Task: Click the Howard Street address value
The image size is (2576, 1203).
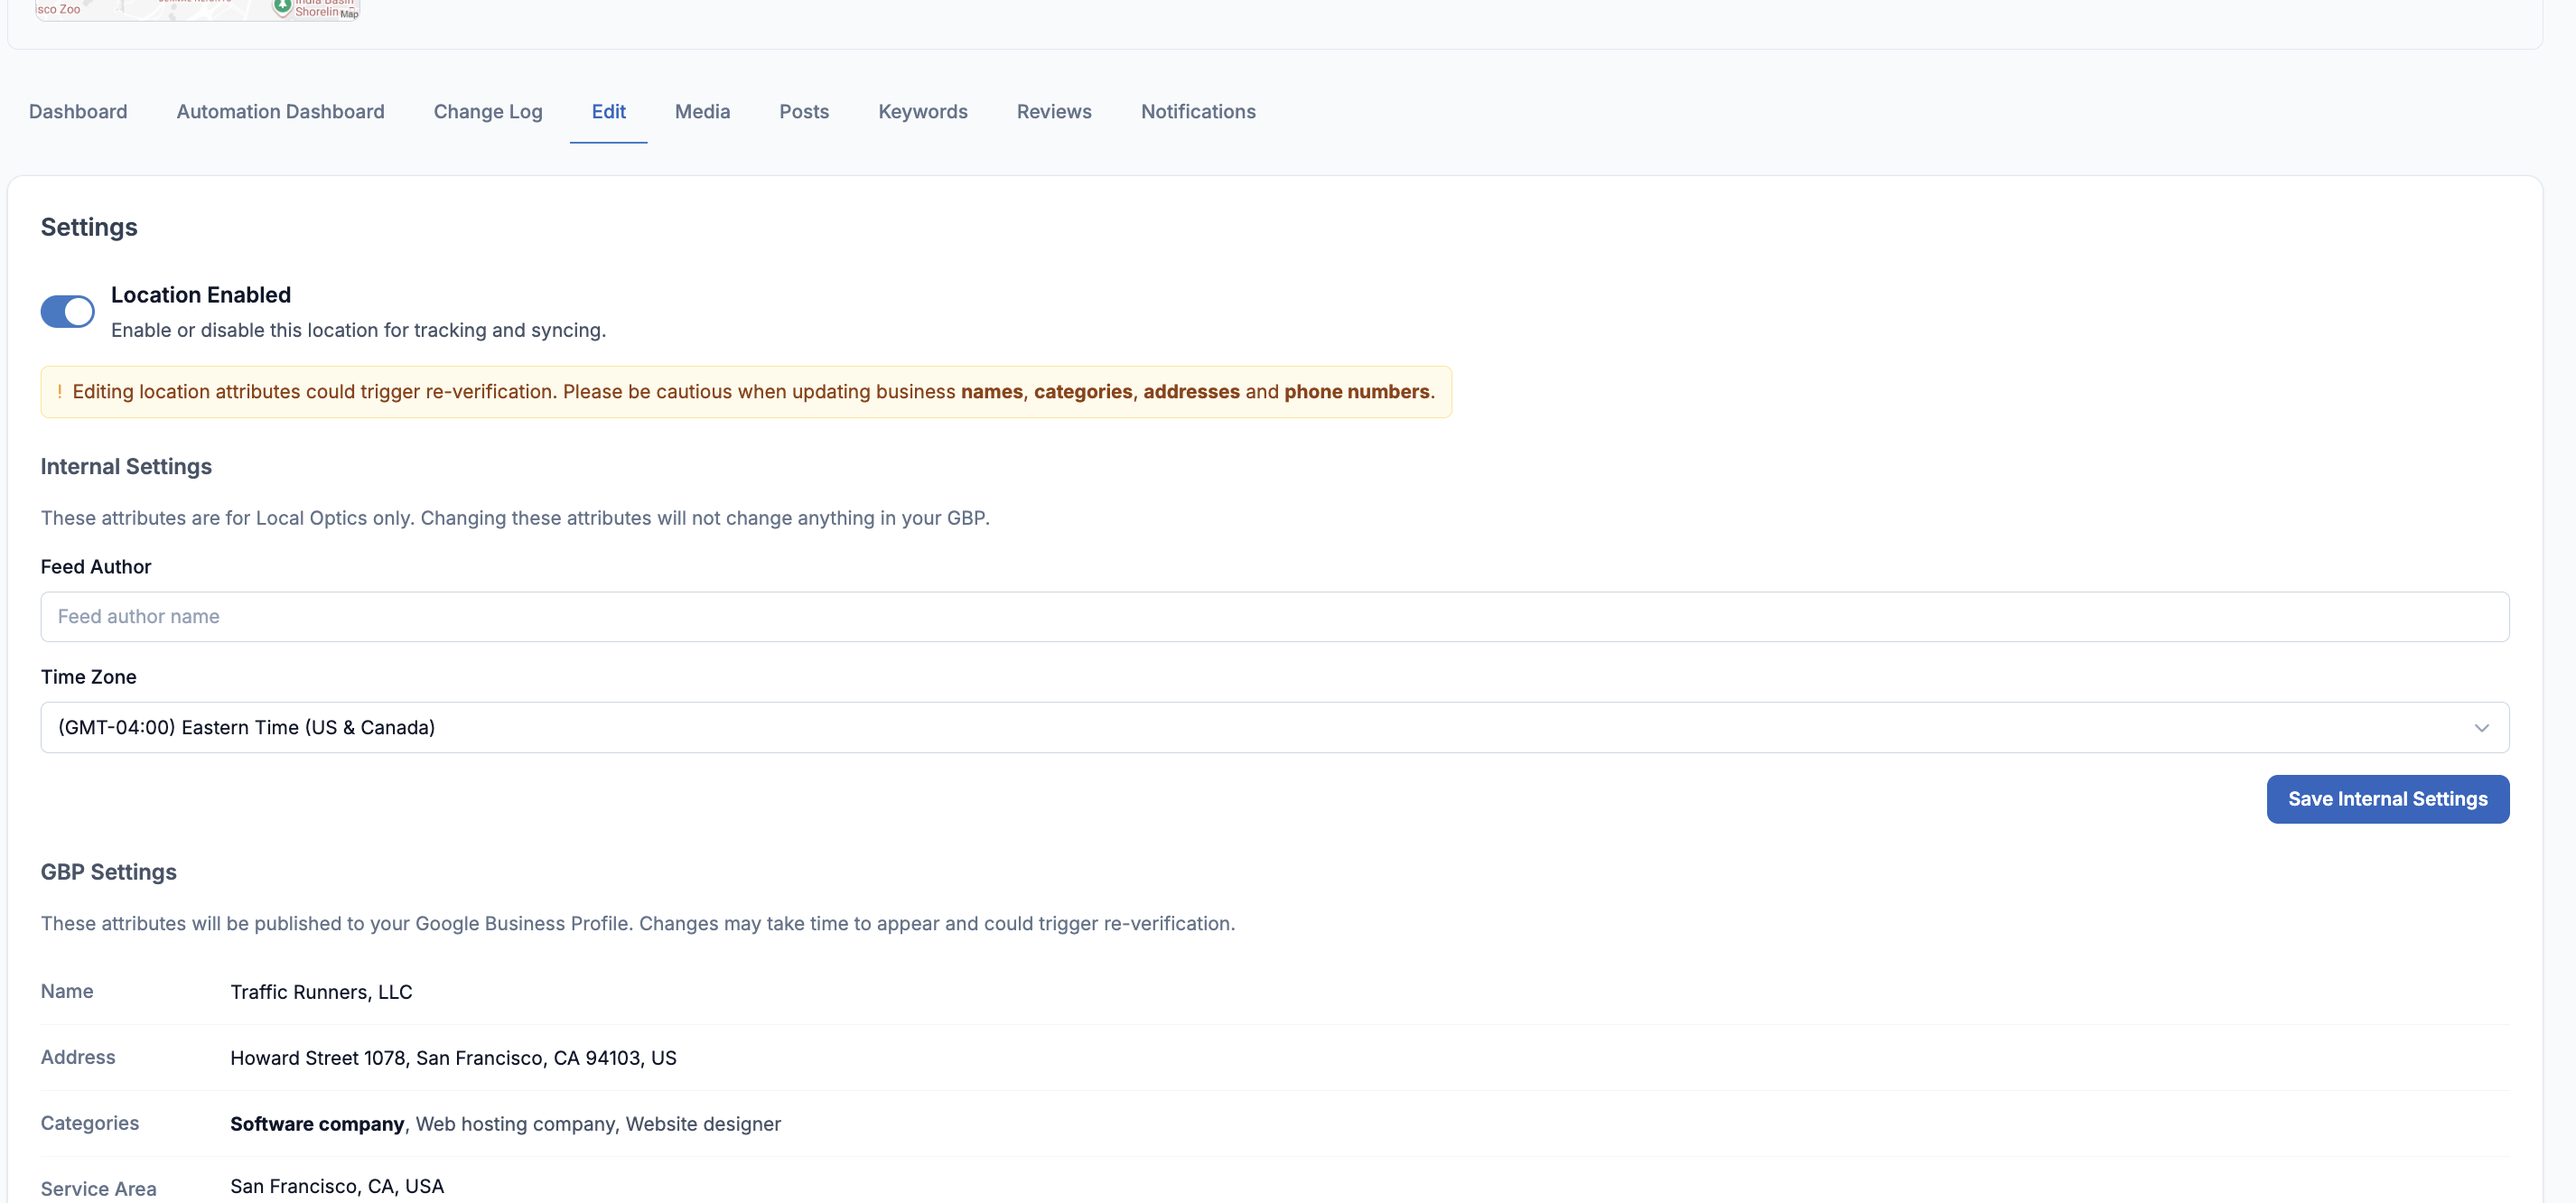Action: [x=453, y=1058]
